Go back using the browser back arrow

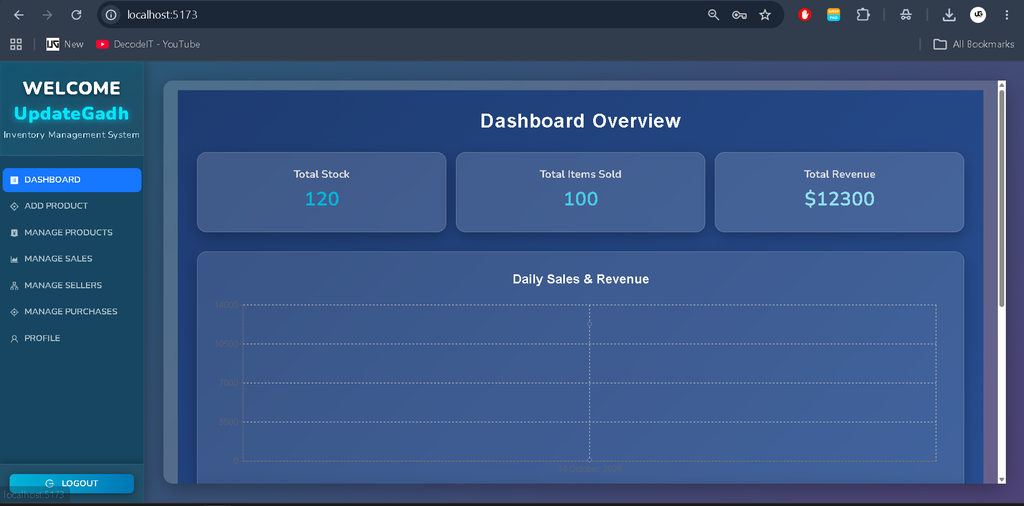(x=19, y=15)
